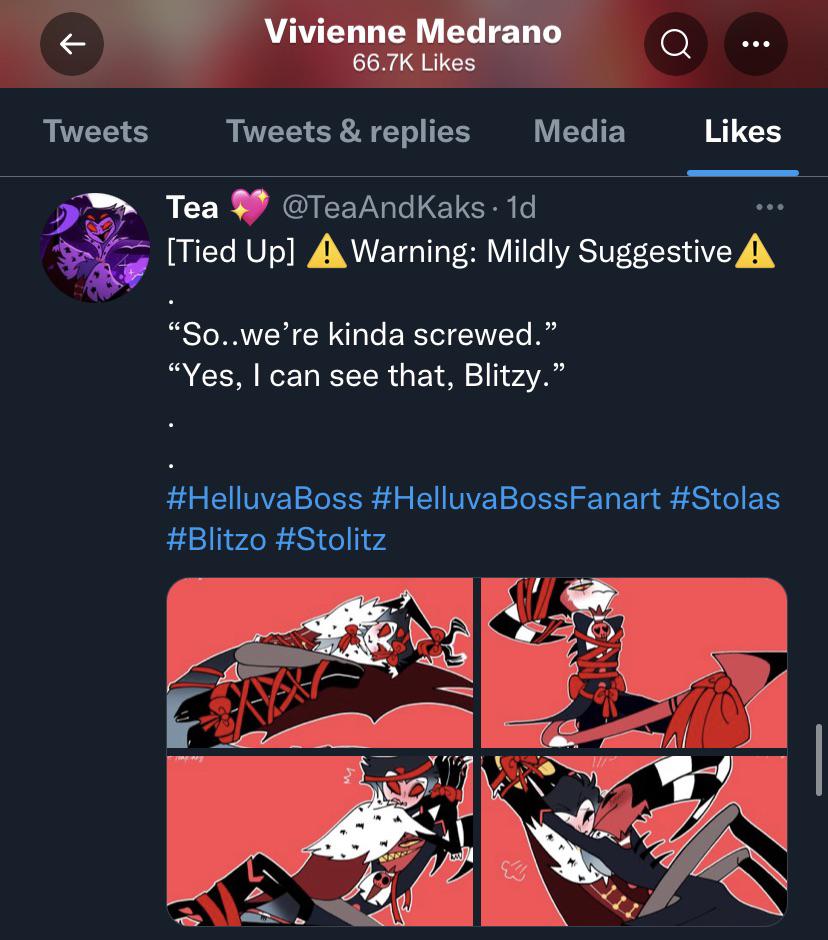Viewport: 828px width, 940px height.
Task: Open the top-right artwork image
Action: (634, 662)
